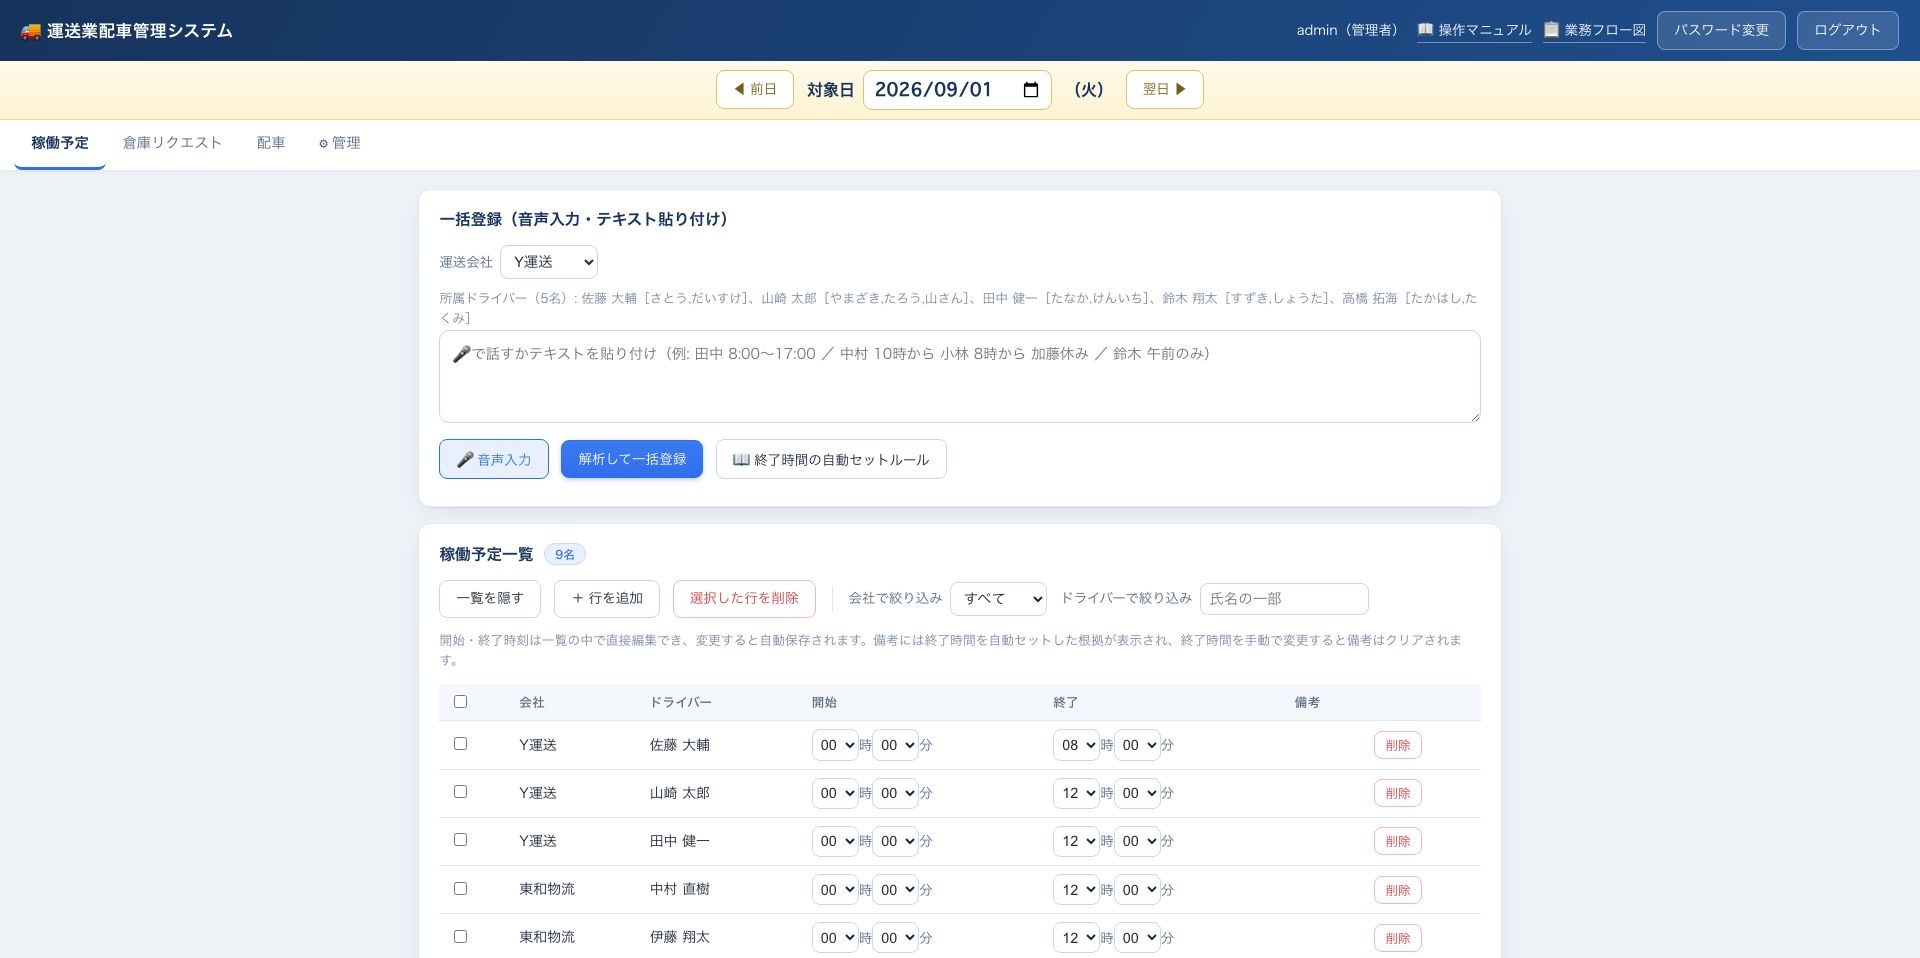Screen dimensions: 1920x958
Task: Delete the 伊藤 翔太 row
Action: (1398, 938)
